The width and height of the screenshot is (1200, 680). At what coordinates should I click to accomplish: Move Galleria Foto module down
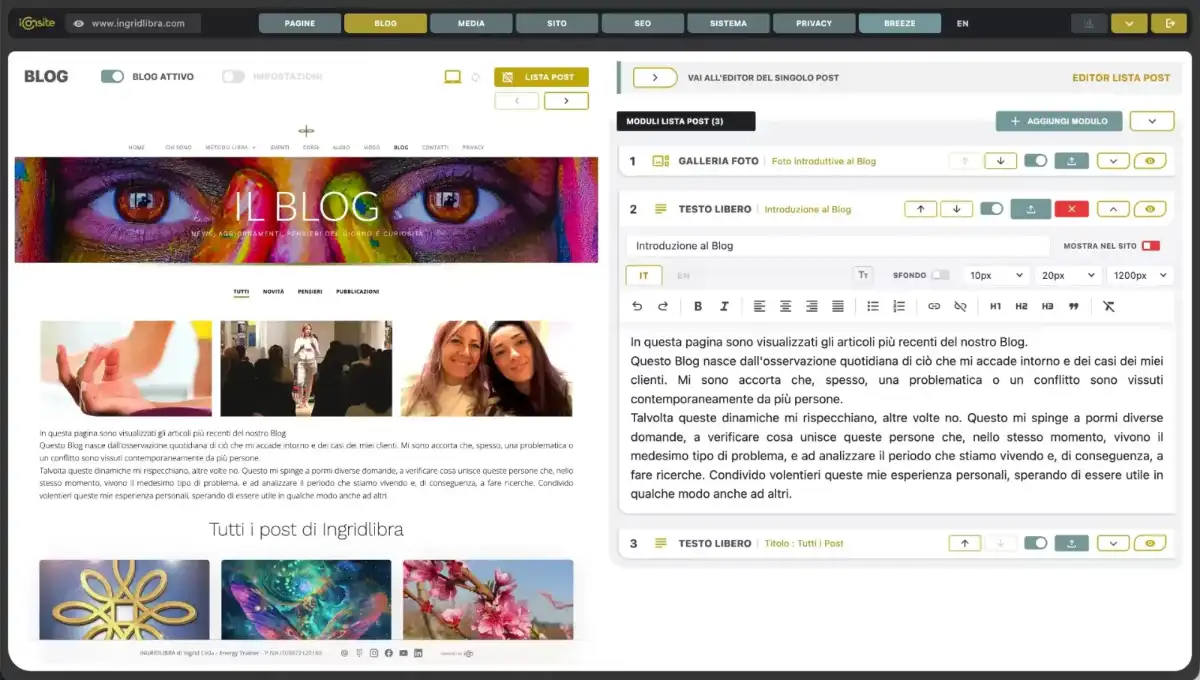[x=1000, y=160]
